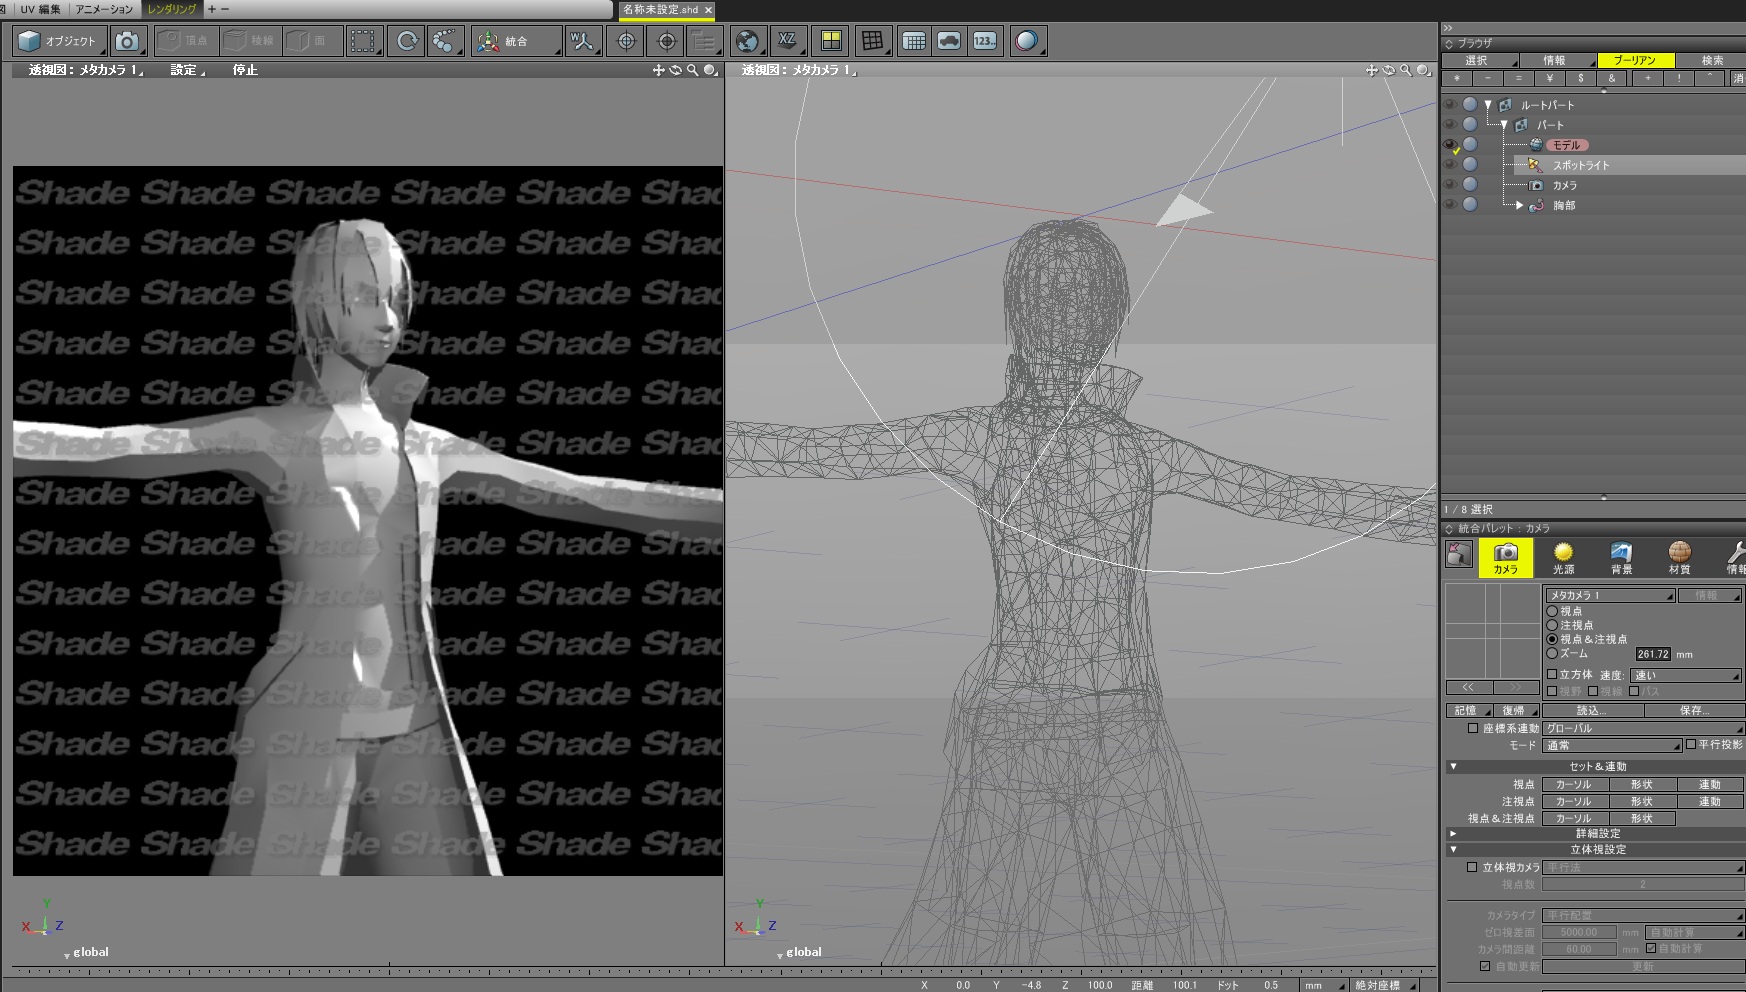This screenshot has height=992, width=1746.
Task: Select the ズーム radio button
Action: click(1552, 653)
